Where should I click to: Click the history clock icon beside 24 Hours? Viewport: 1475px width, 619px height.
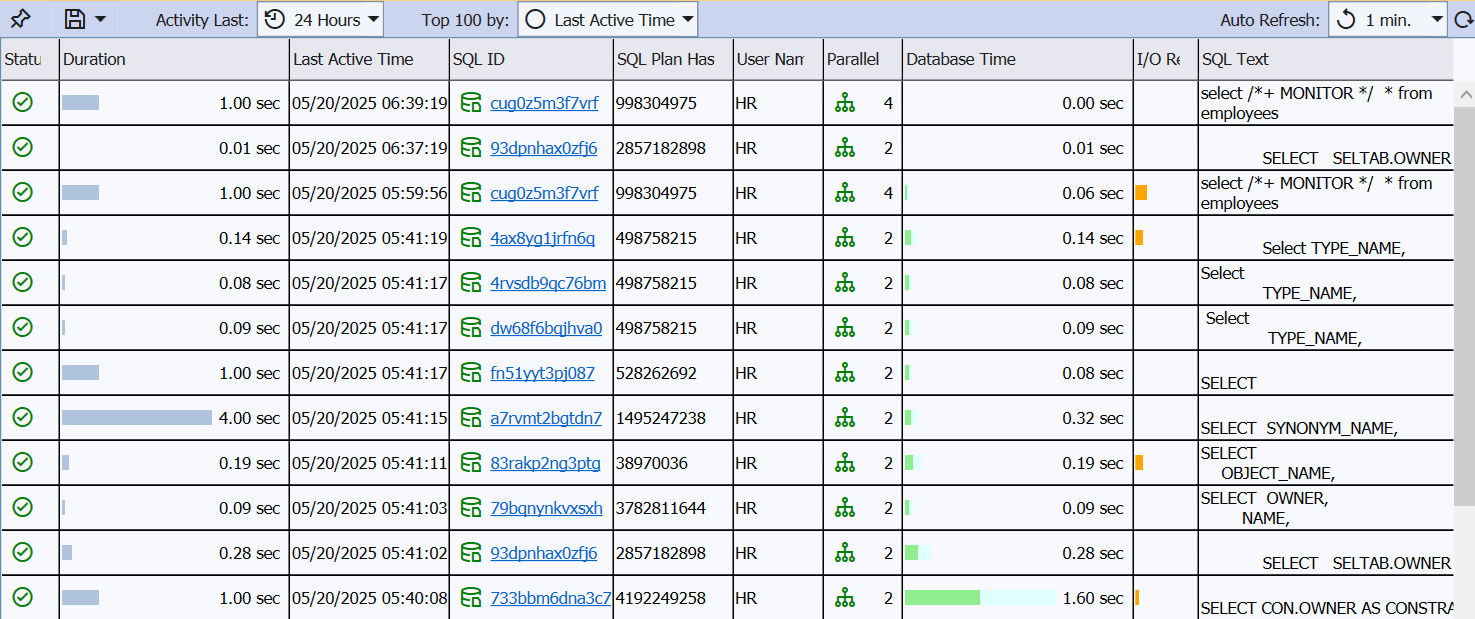point(275,18)
